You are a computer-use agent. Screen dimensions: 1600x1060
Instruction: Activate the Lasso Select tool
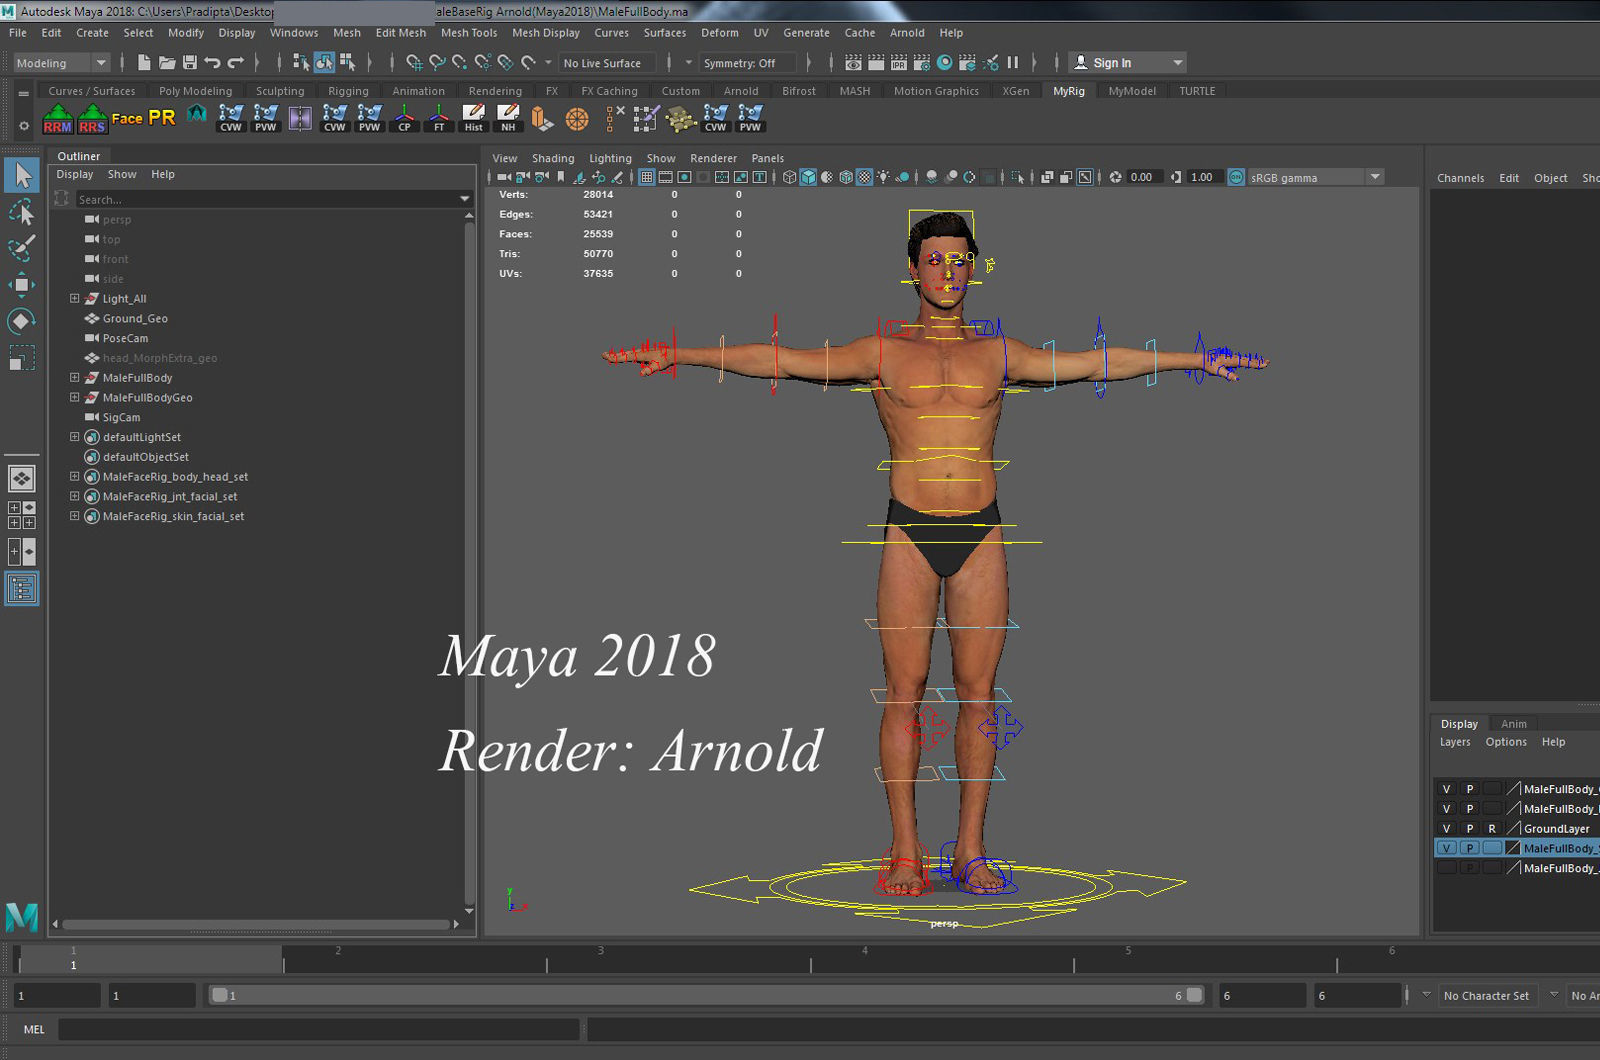[22, 212]
